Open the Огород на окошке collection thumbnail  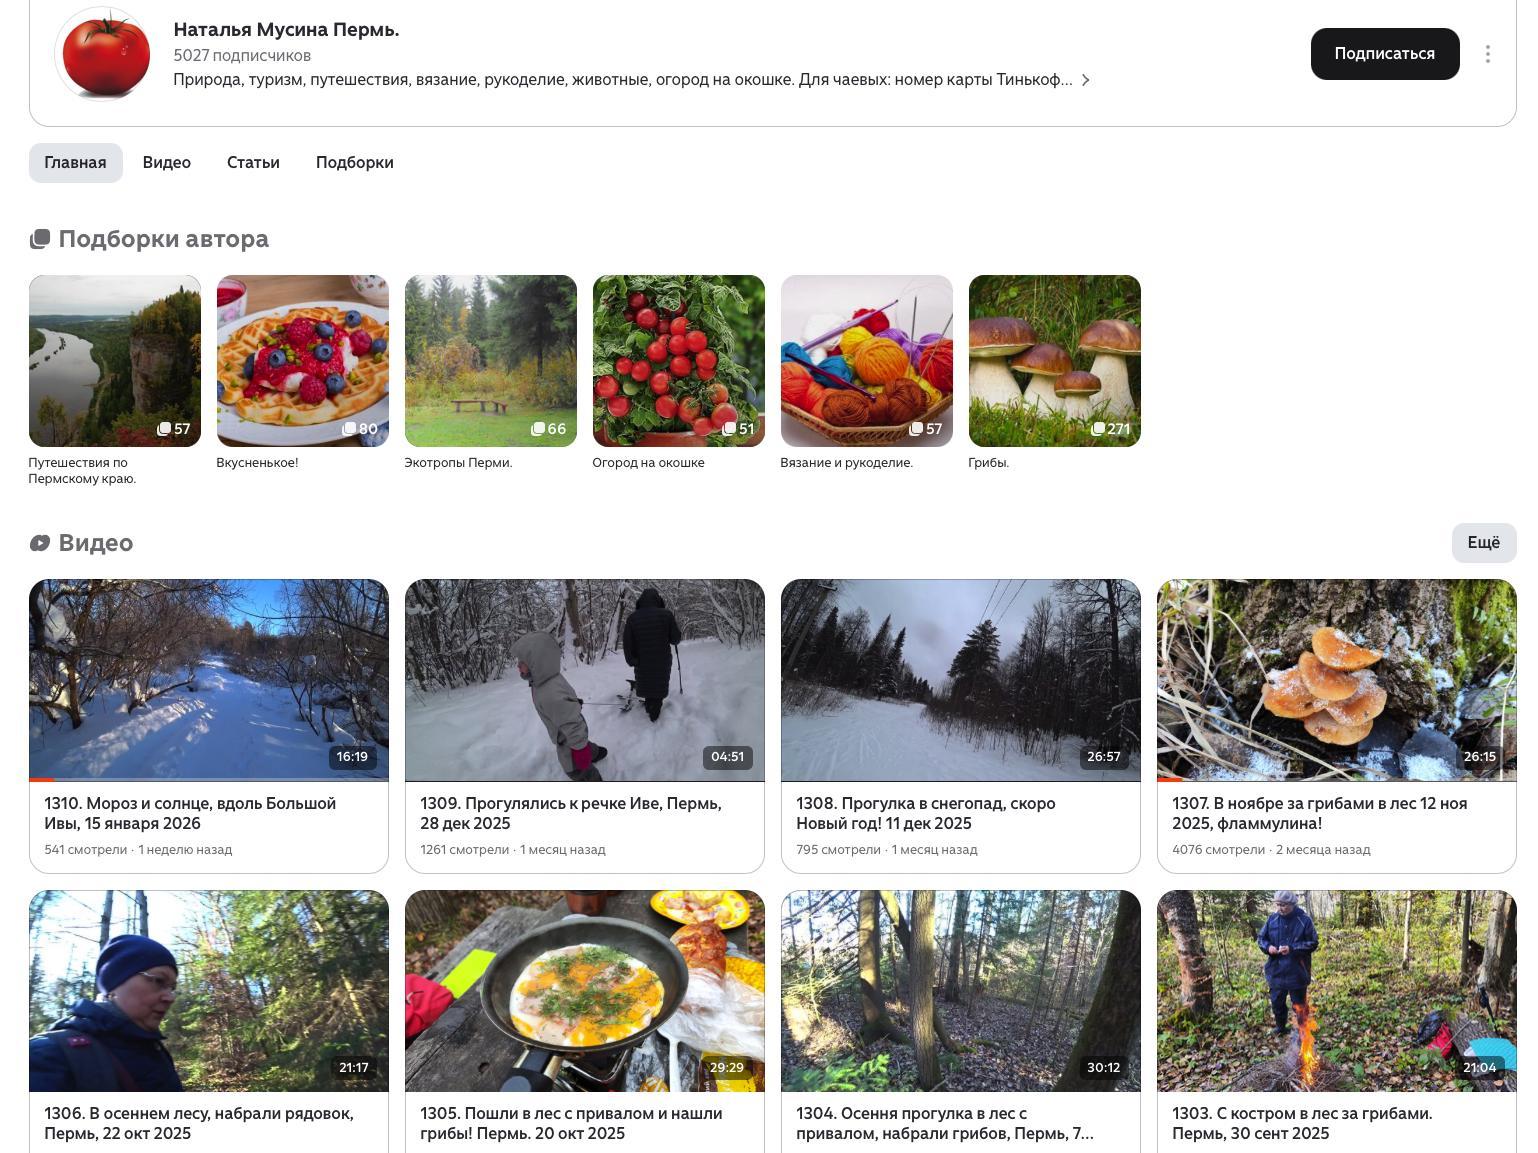point(678,360)
